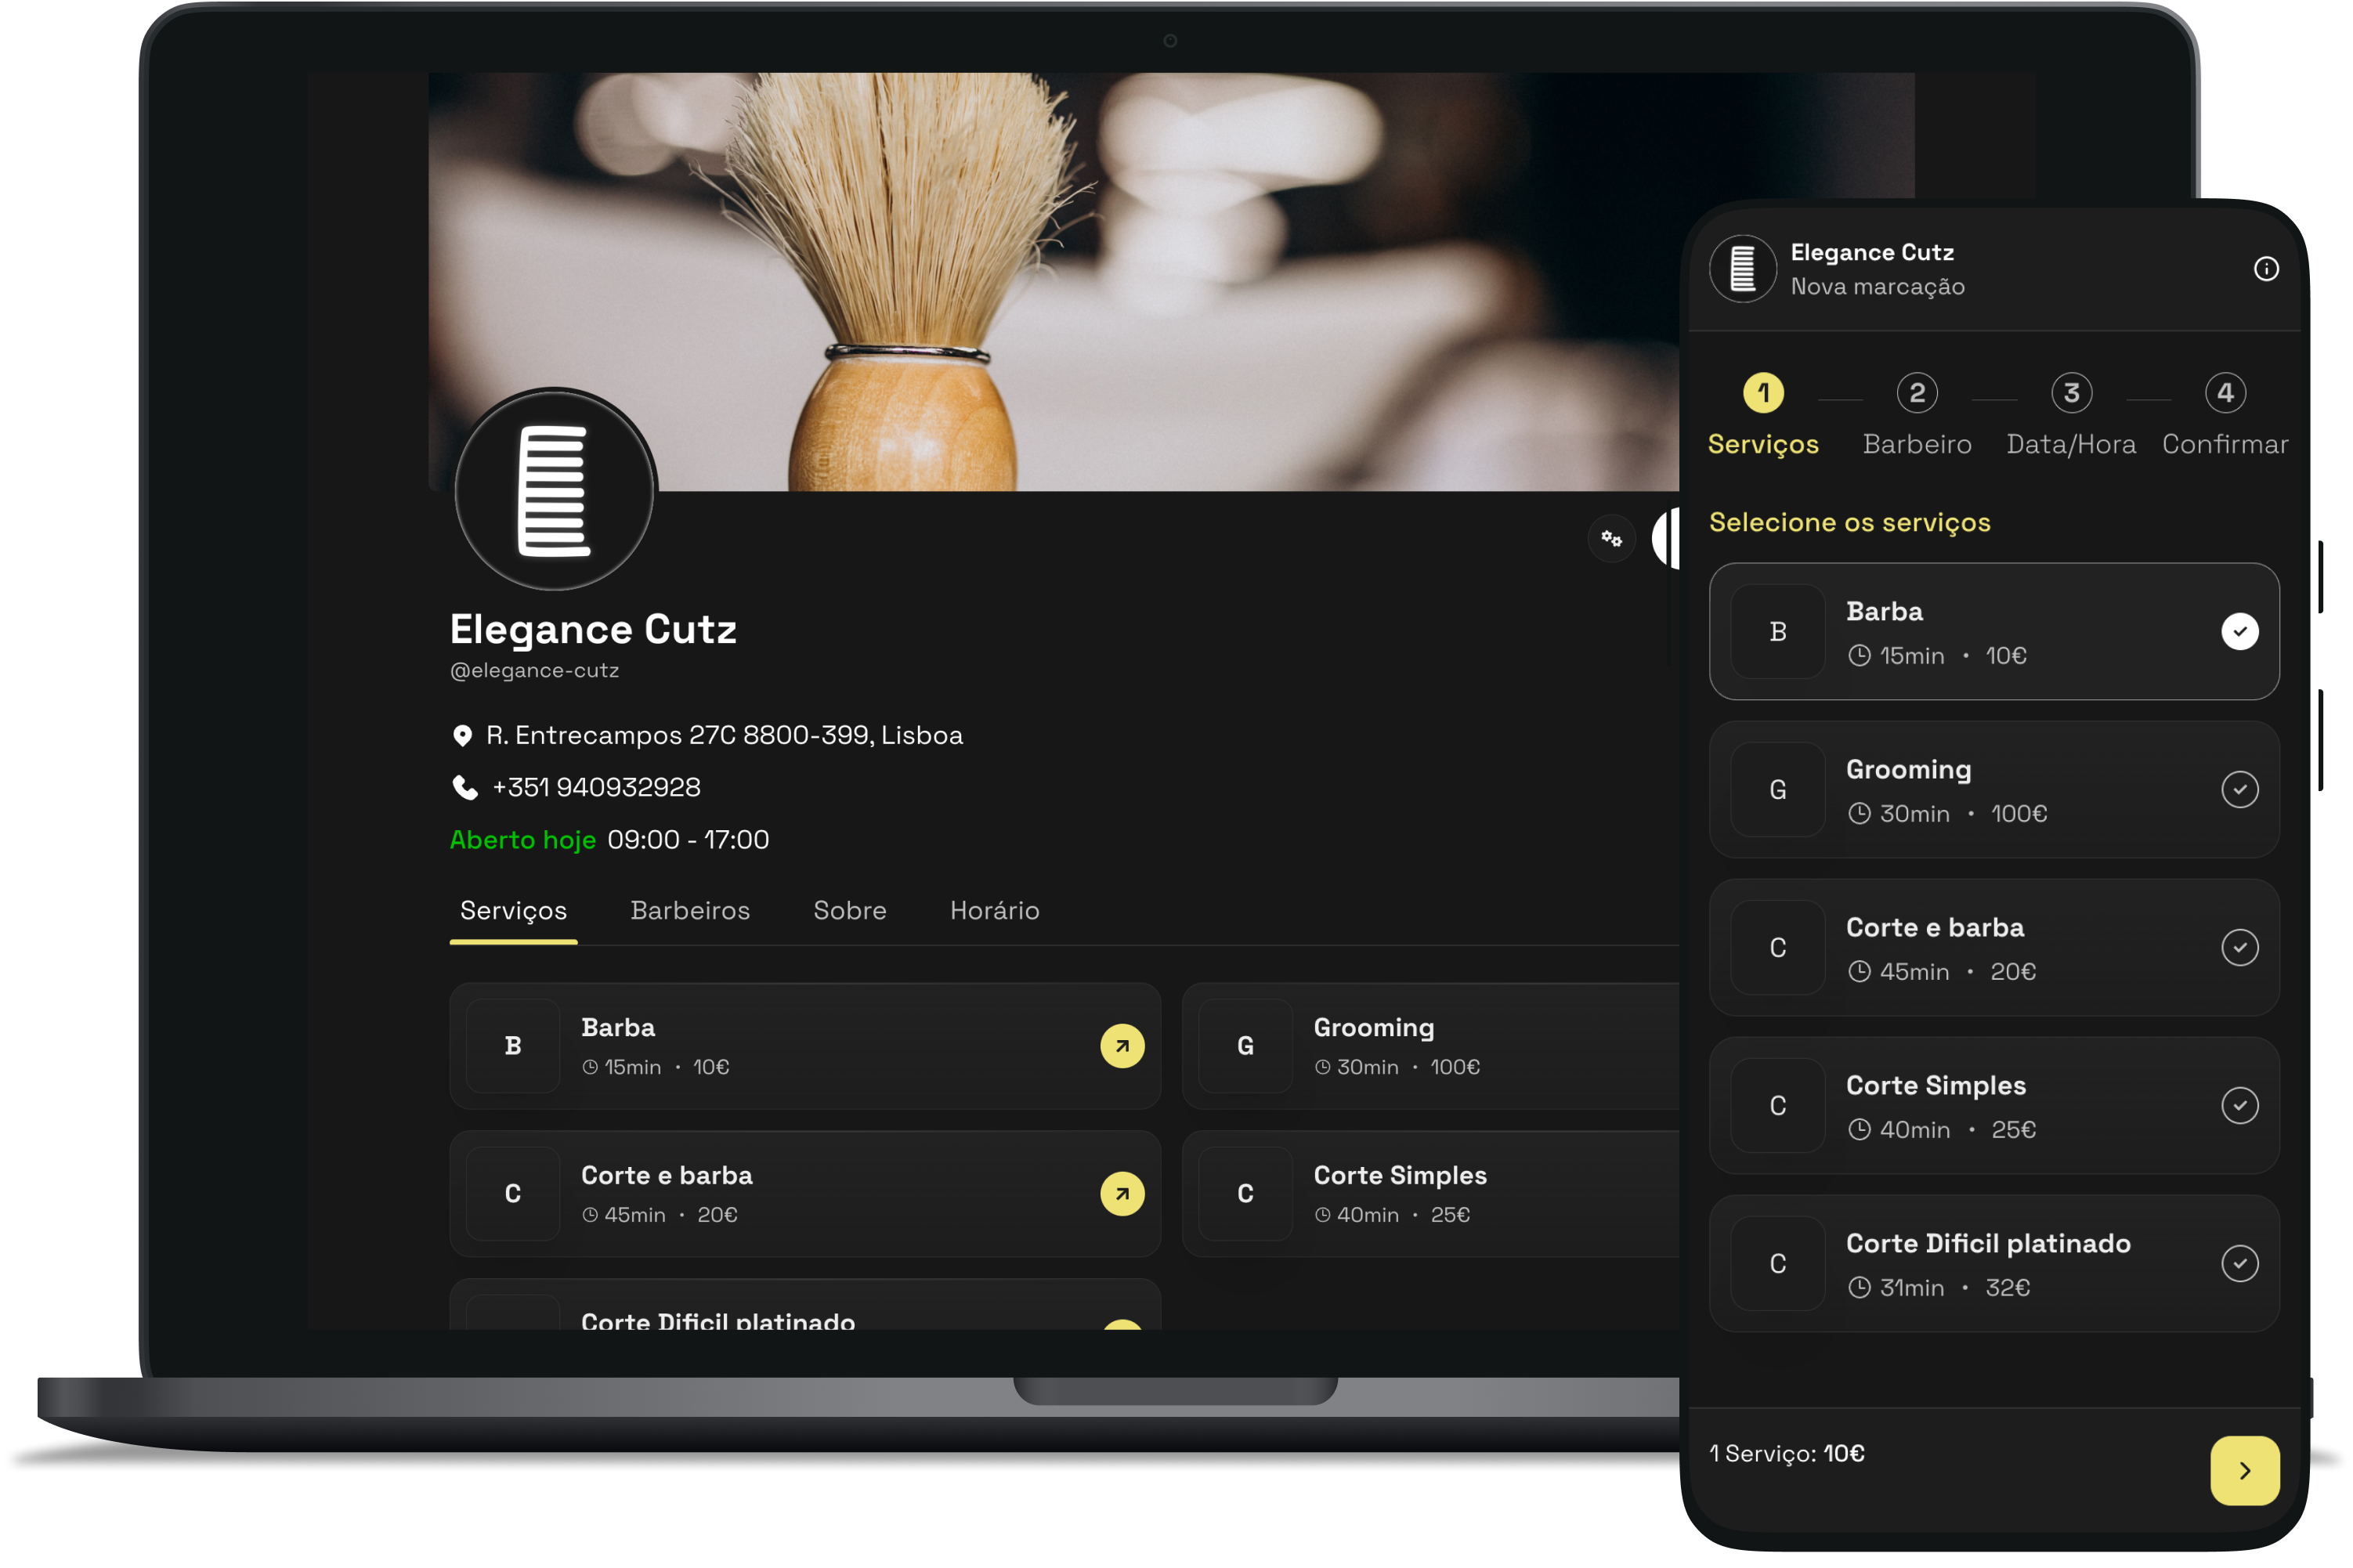Click the +351 940932928 phone number

[x=596, y=788]
